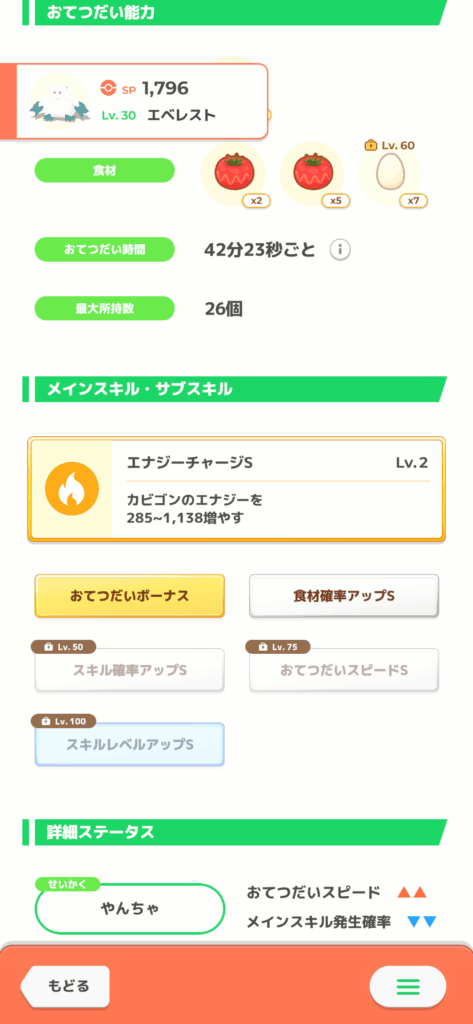Tap the orange flame main skill icon
Viewport: 473px width, 1024px height.
[72, 489]
